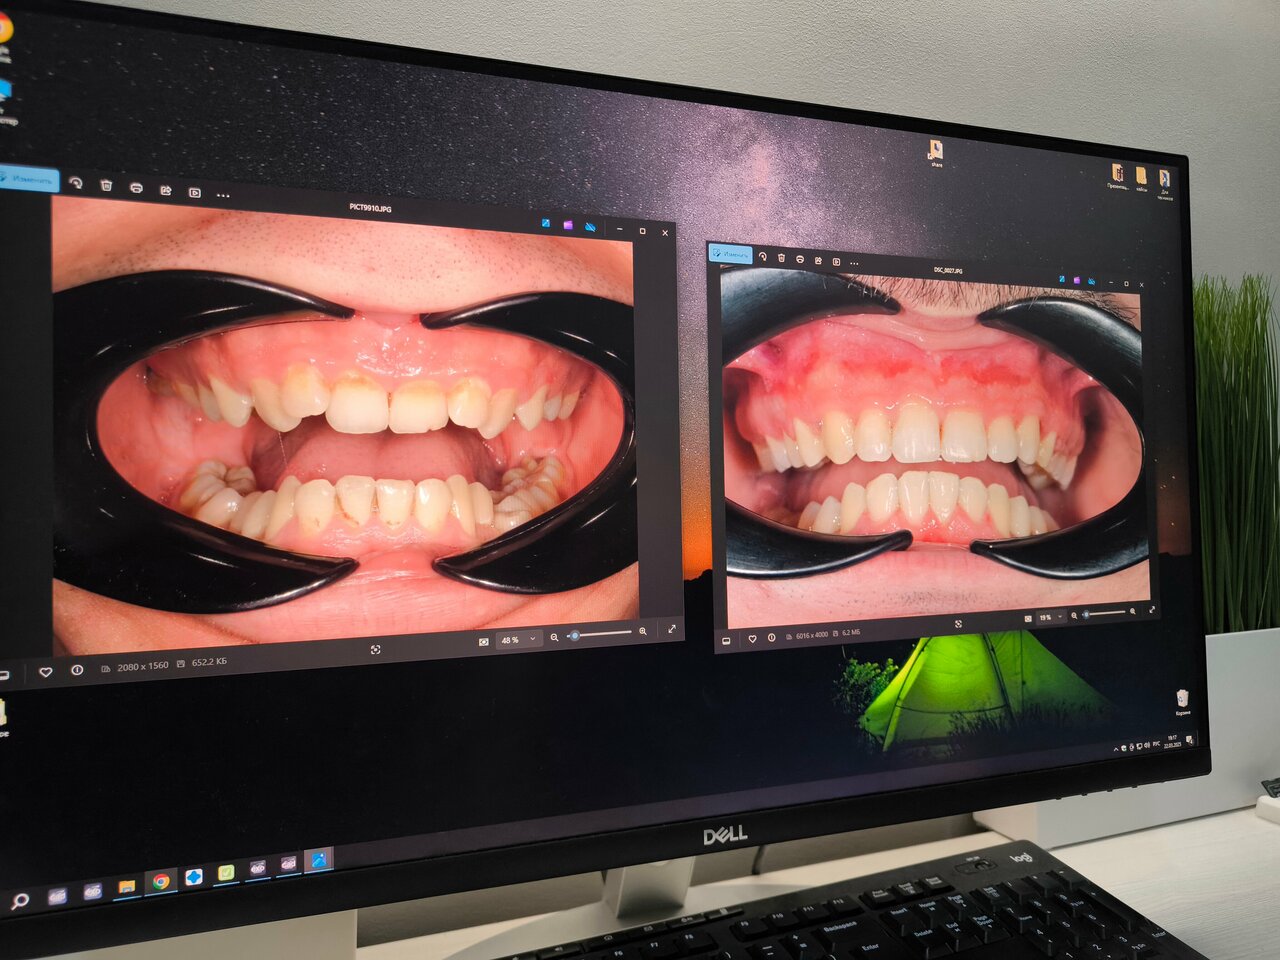Enter fullscreen in DSC_0027.JPG window

(1152, 609)
